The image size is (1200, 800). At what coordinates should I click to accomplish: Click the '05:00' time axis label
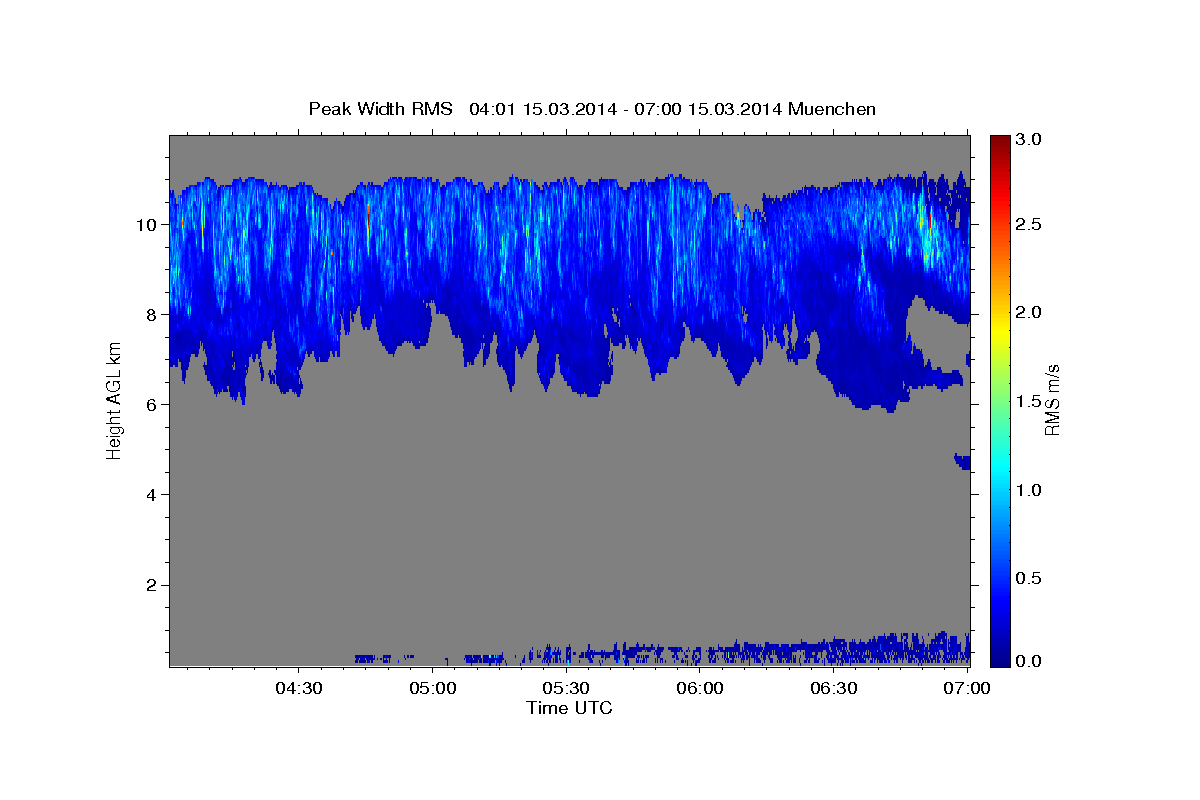click(x=432, y=688)
